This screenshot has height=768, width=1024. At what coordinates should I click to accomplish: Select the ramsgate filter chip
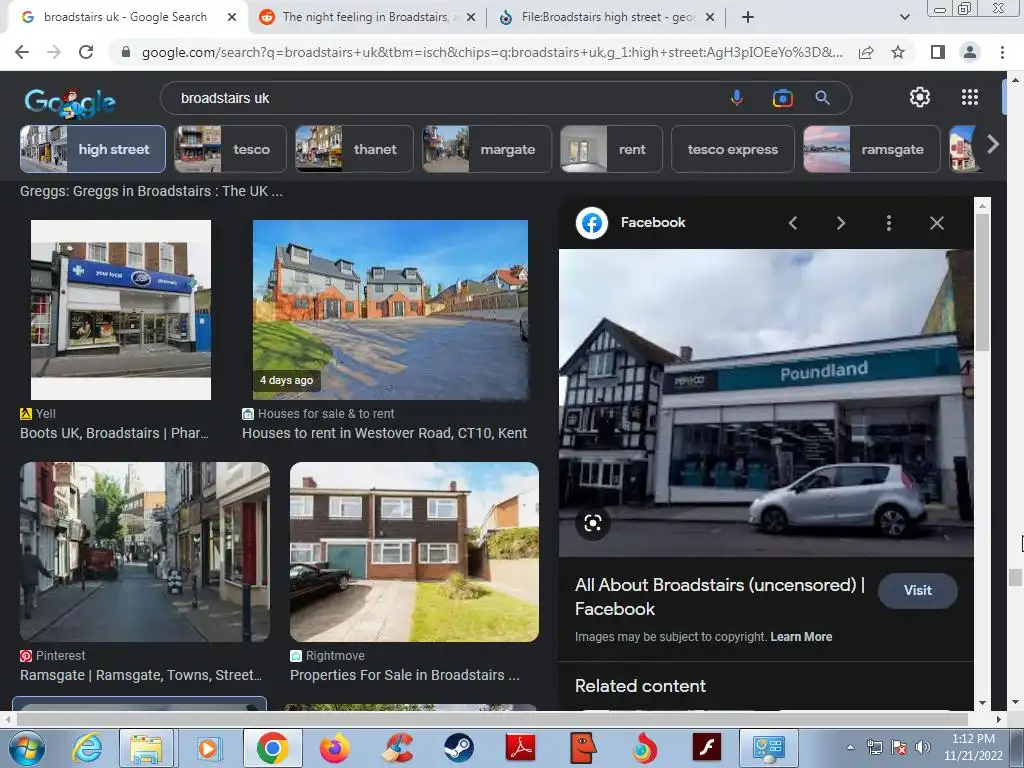coord(871,150)
